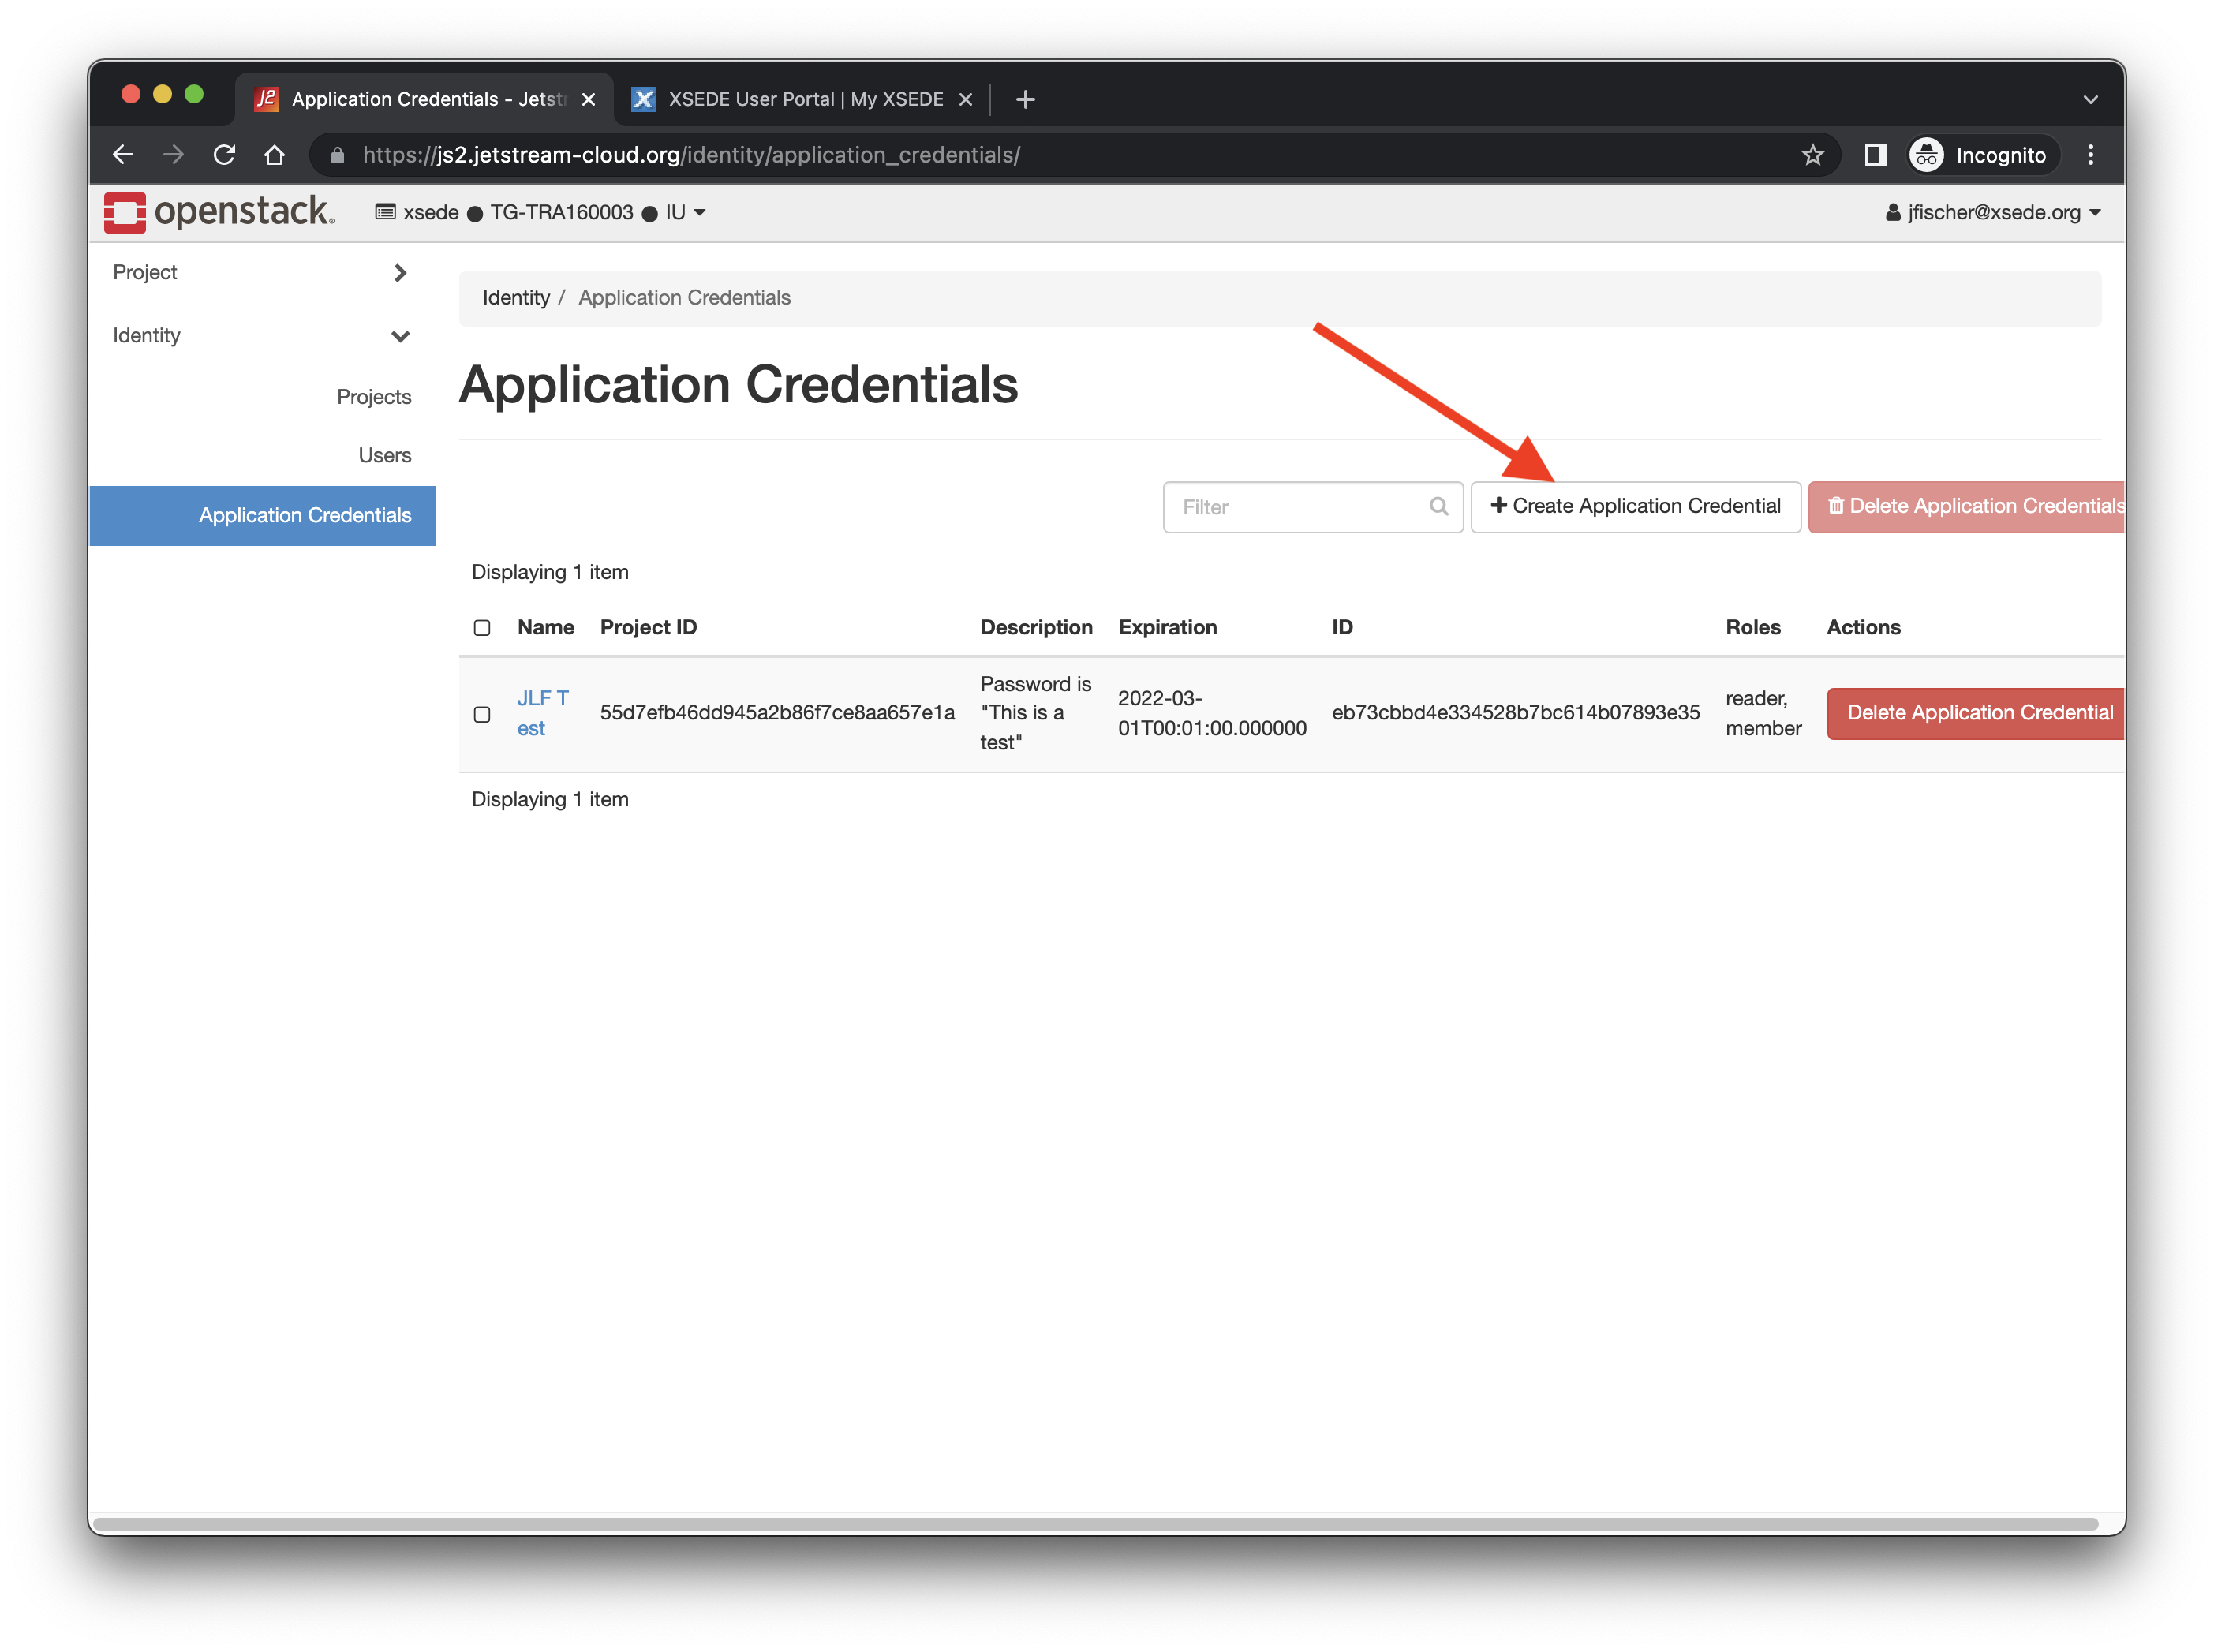This screenshot has width=2214, height=1652.
Task: Open the Users sidebar item
Action: click(384, 455)
